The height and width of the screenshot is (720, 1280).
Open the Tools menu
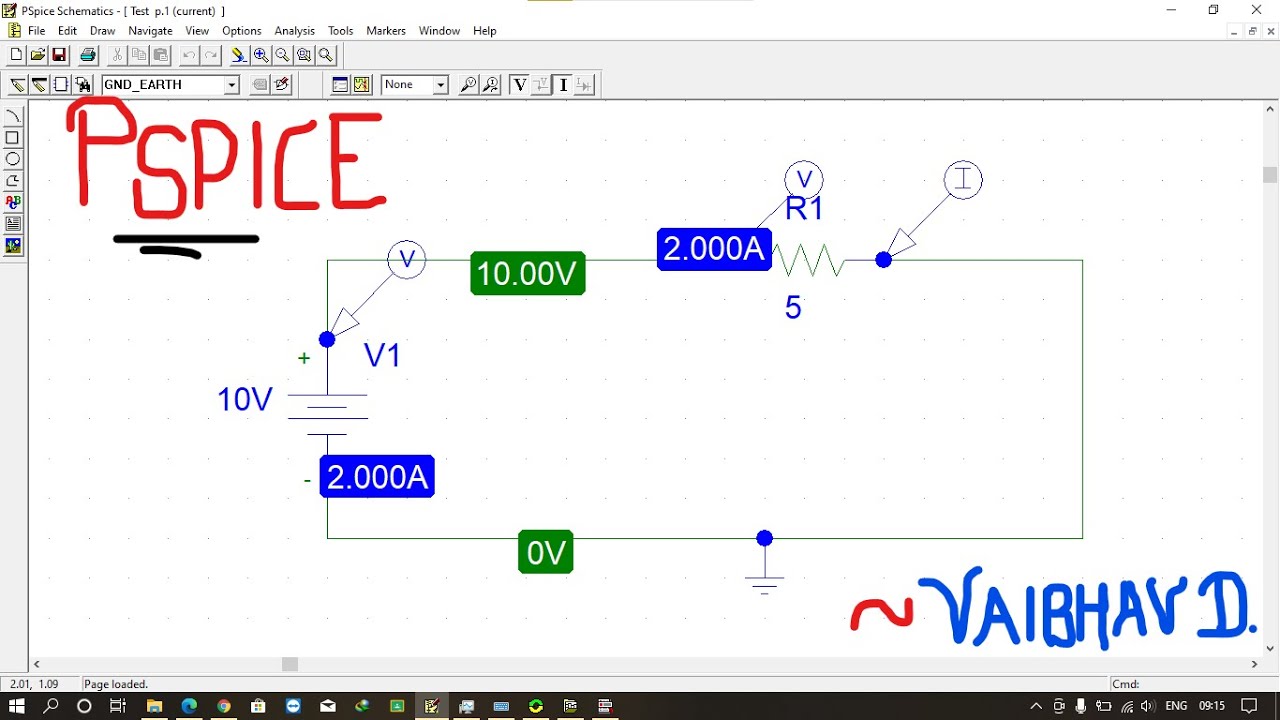click(x=341, y=31)
